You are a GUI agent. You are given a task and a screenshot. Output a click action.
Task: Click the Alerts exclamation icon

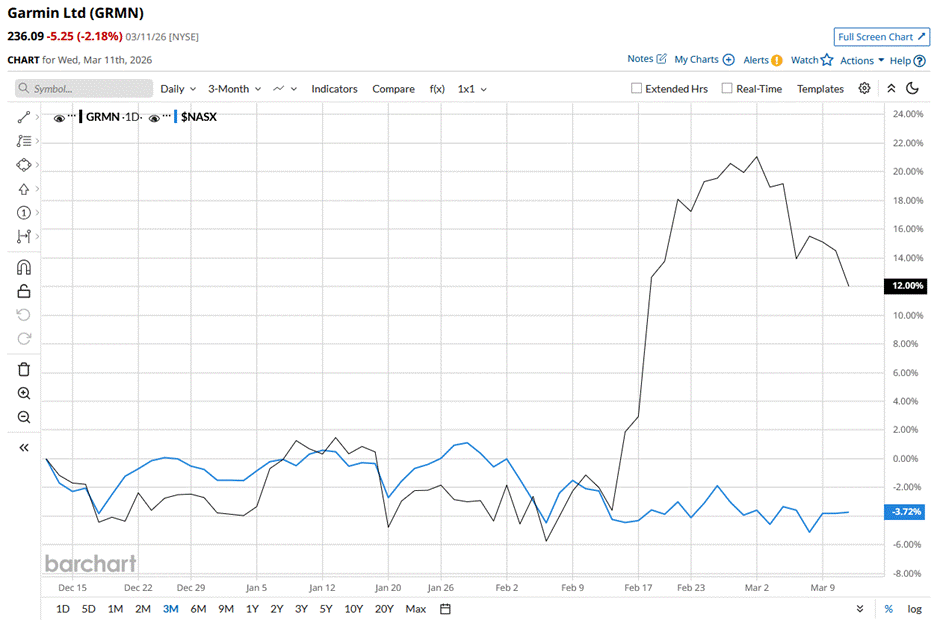click(777, 60)
